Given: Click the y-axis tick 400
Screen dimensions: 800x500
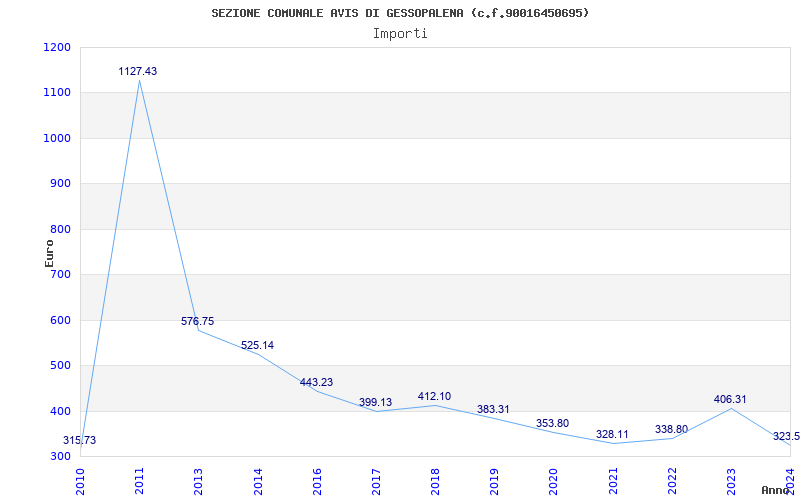Looking at the screenshot, I should [x=60, y=411].
